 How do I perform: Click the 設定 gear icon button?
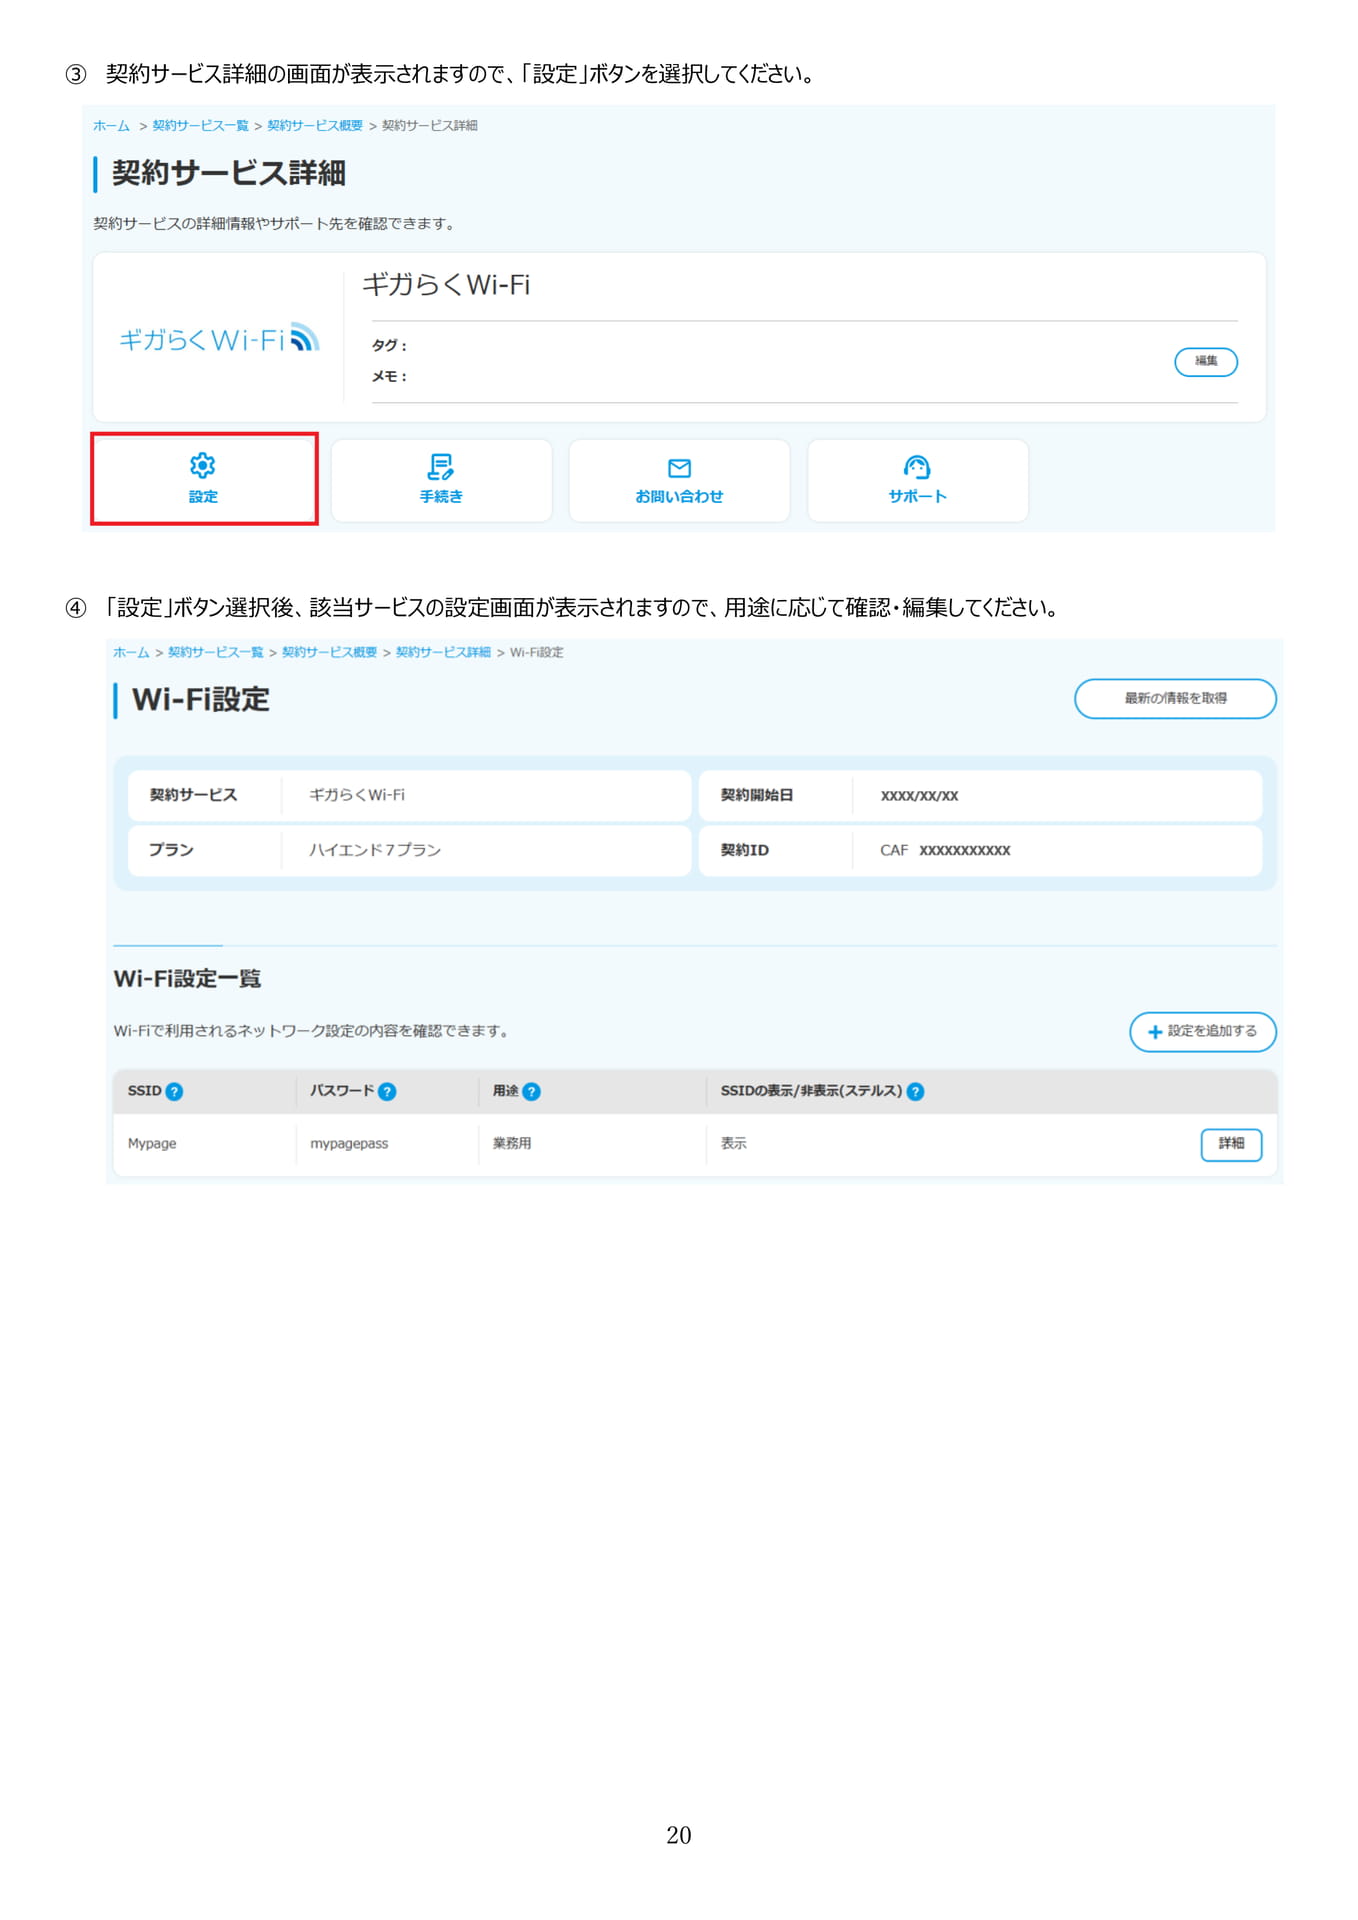pyautogui.click(x=204, y=479)
